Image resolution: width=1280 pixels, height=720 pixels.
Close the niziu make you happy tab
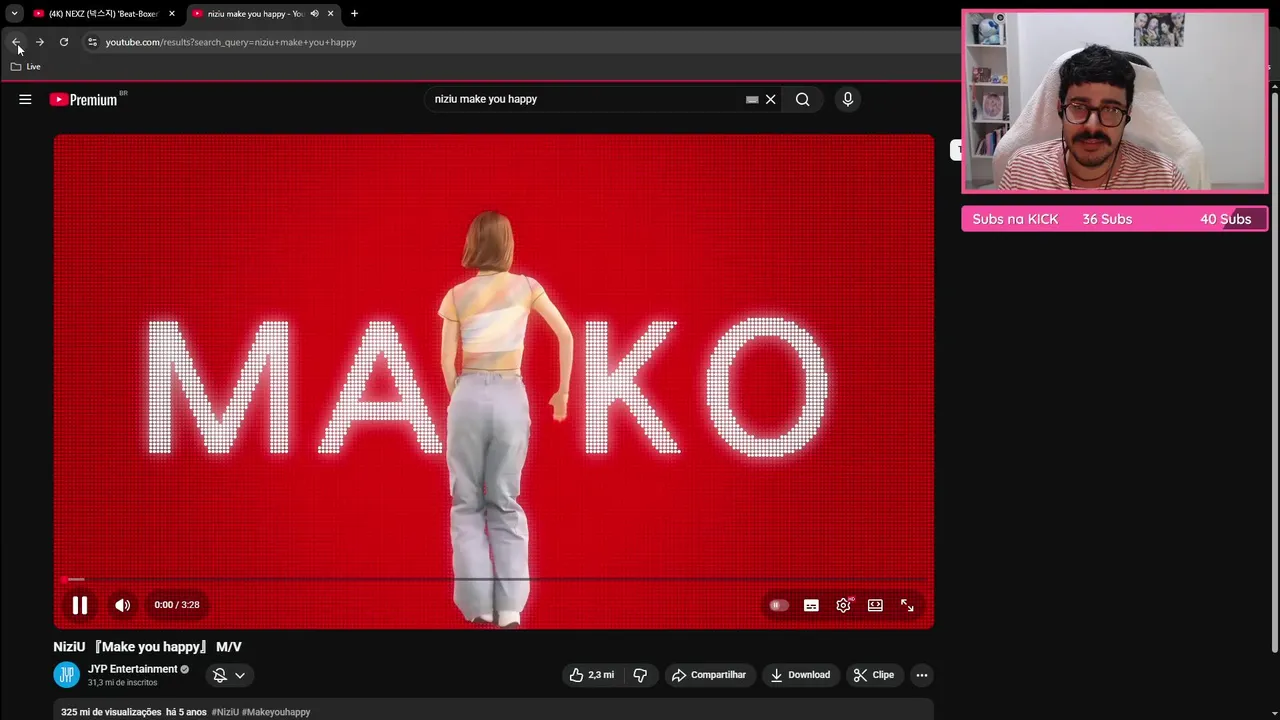[x=331, y=14]
